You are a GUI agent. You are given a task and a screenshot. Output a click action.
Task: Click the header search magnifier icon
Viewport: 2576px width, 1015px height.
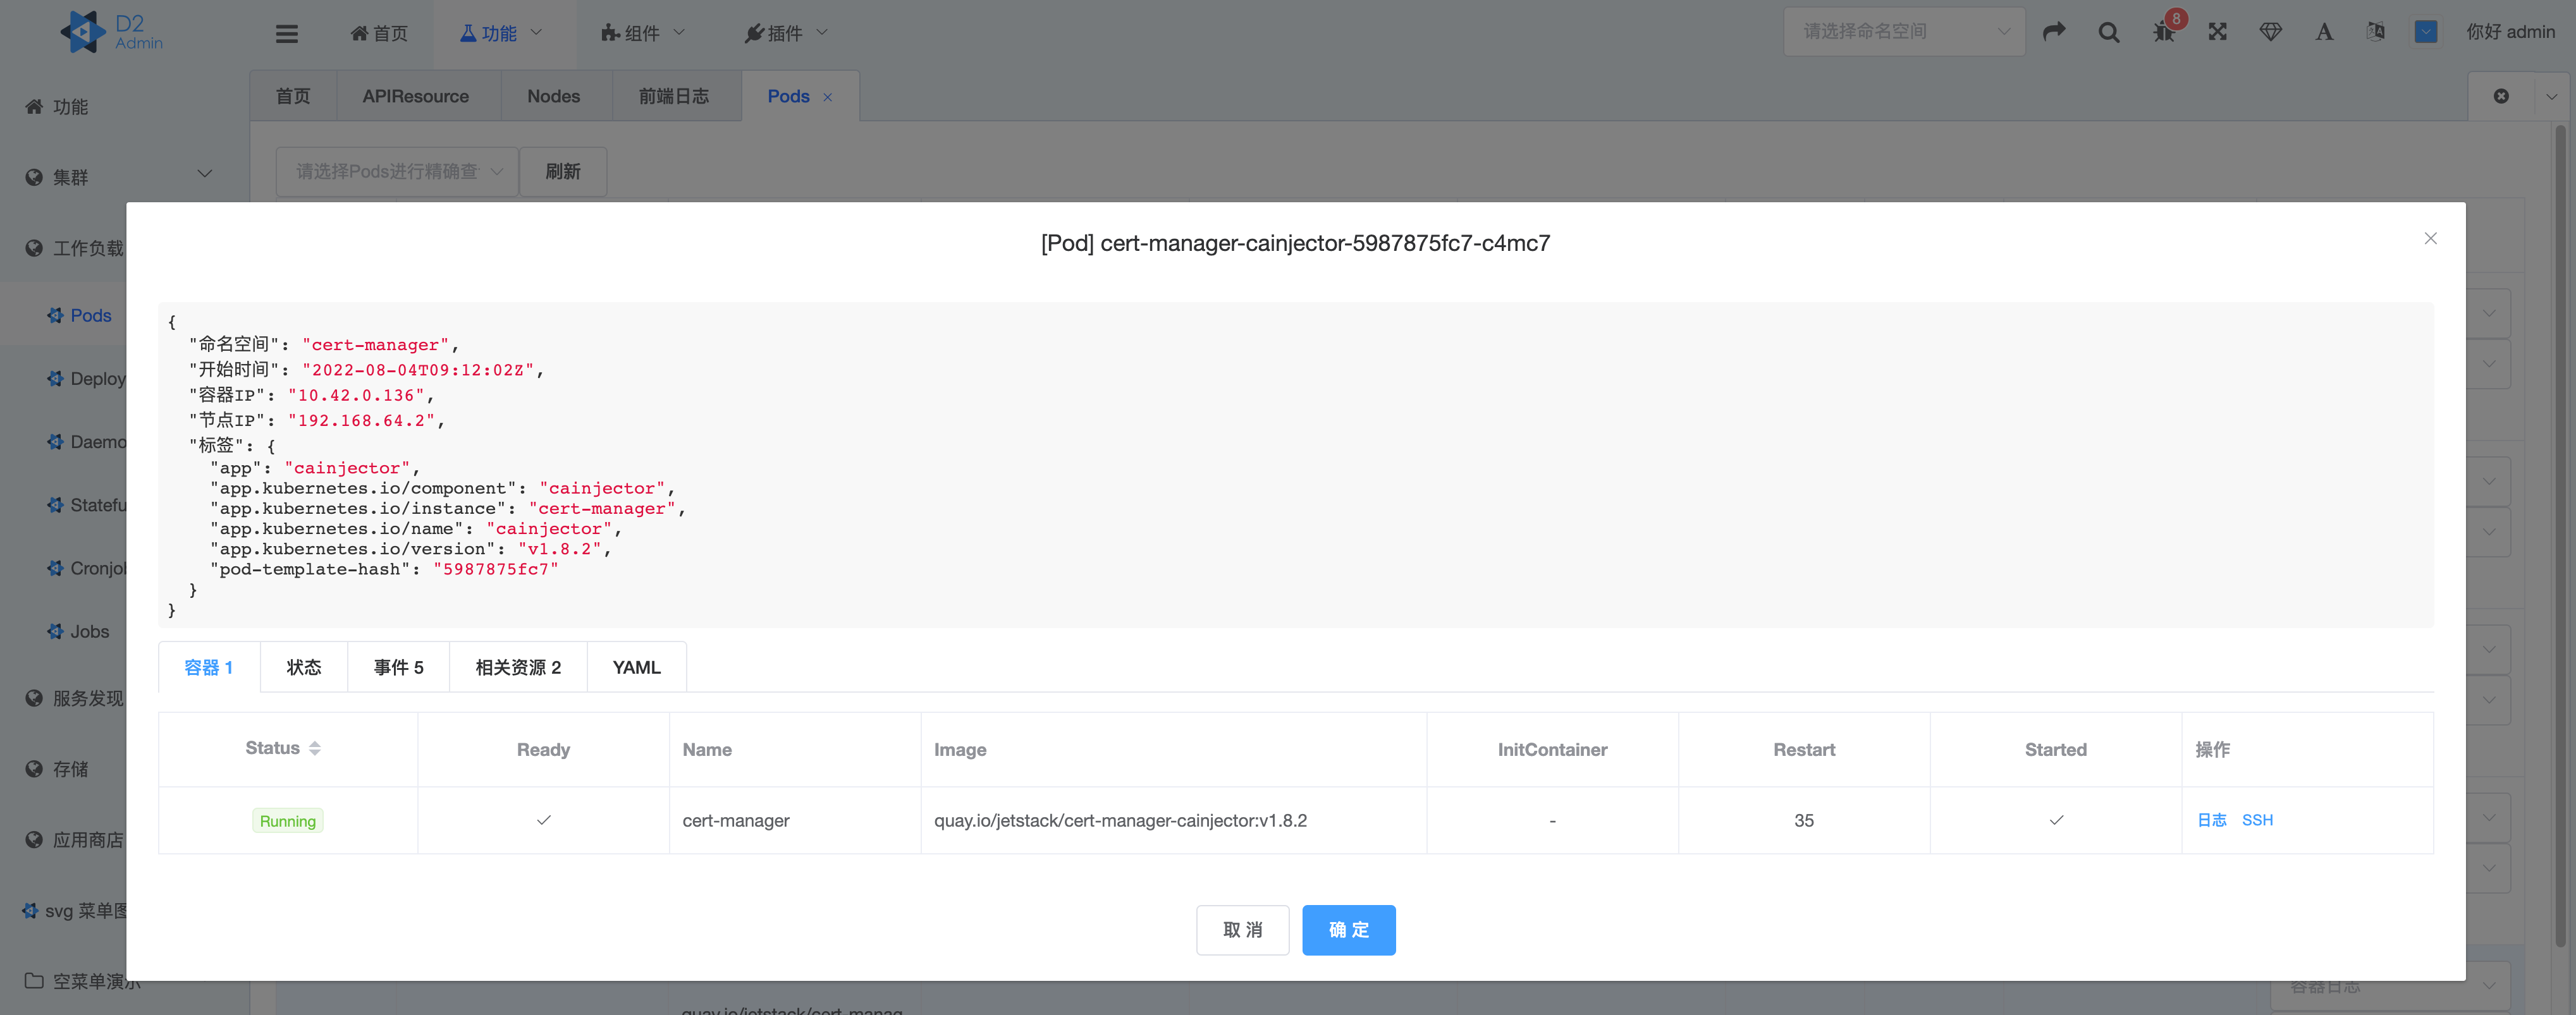[2109, 32]
